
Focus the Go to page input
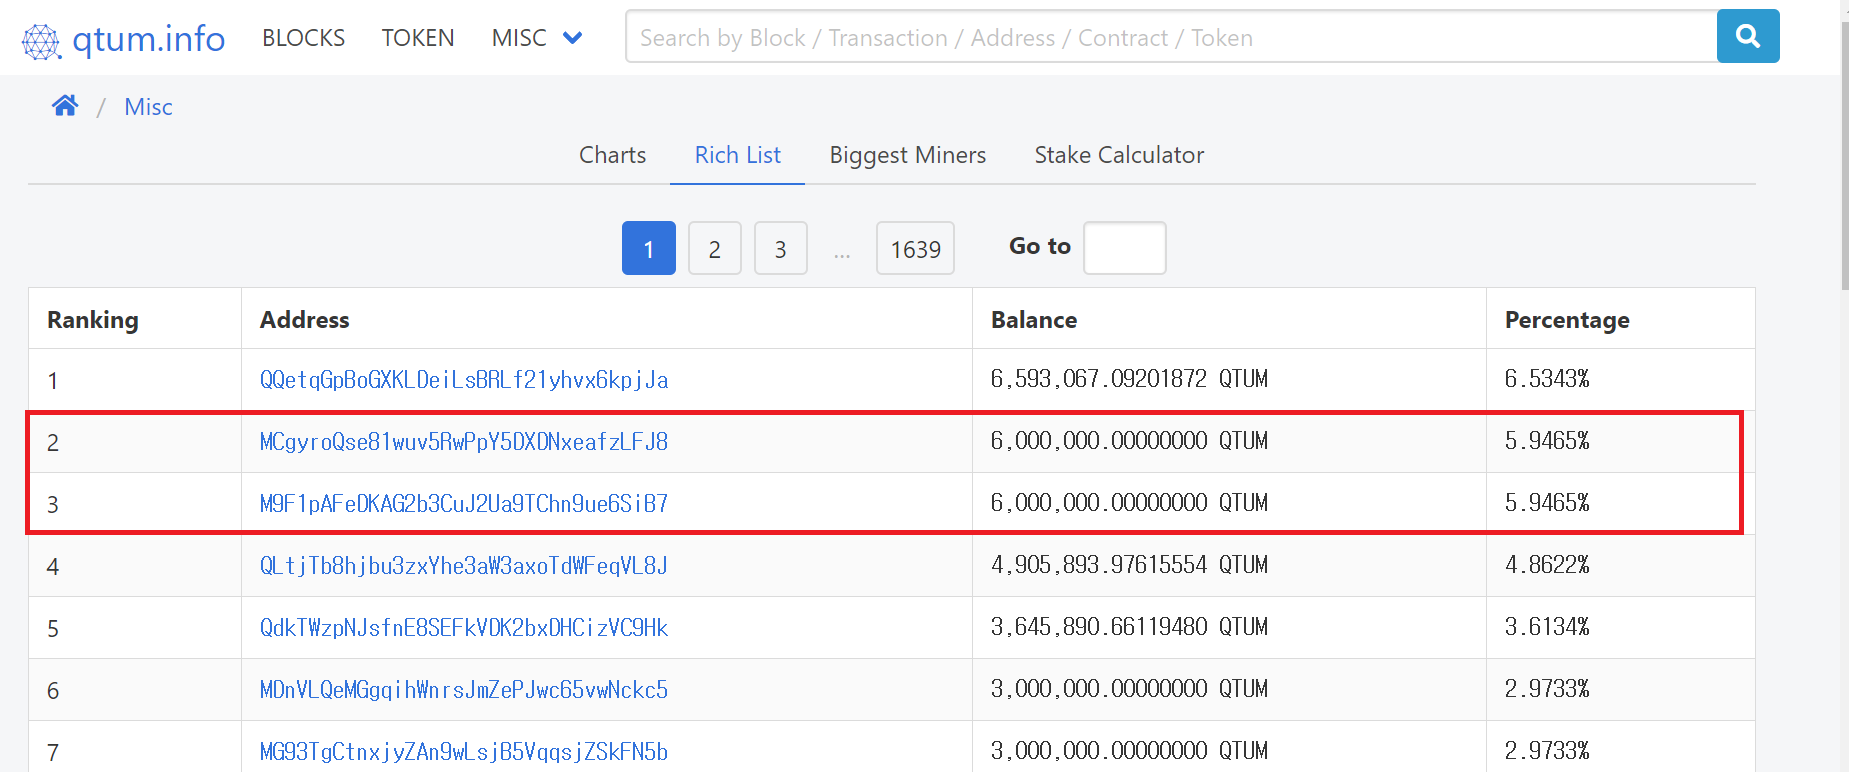point(1125,248)
